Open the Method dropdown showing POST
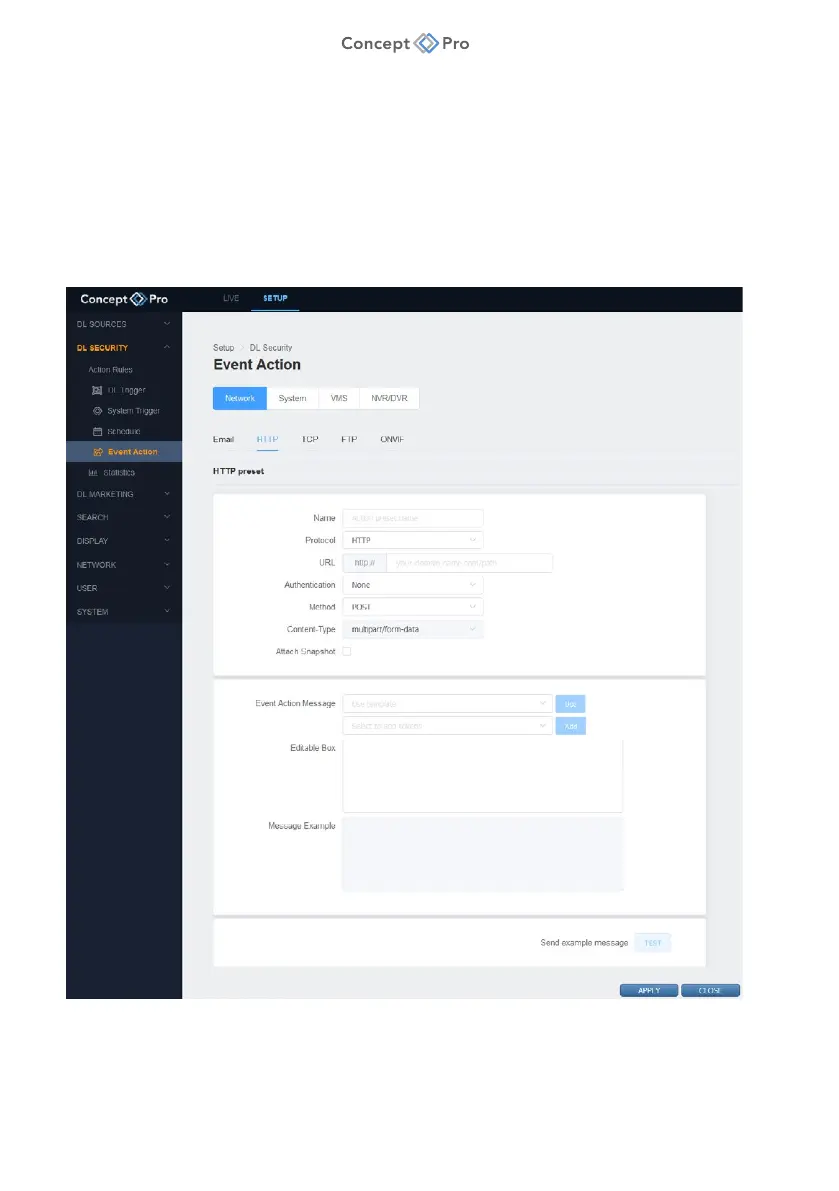The height and width of the screenshot is (1191, 839). [413, 607]
